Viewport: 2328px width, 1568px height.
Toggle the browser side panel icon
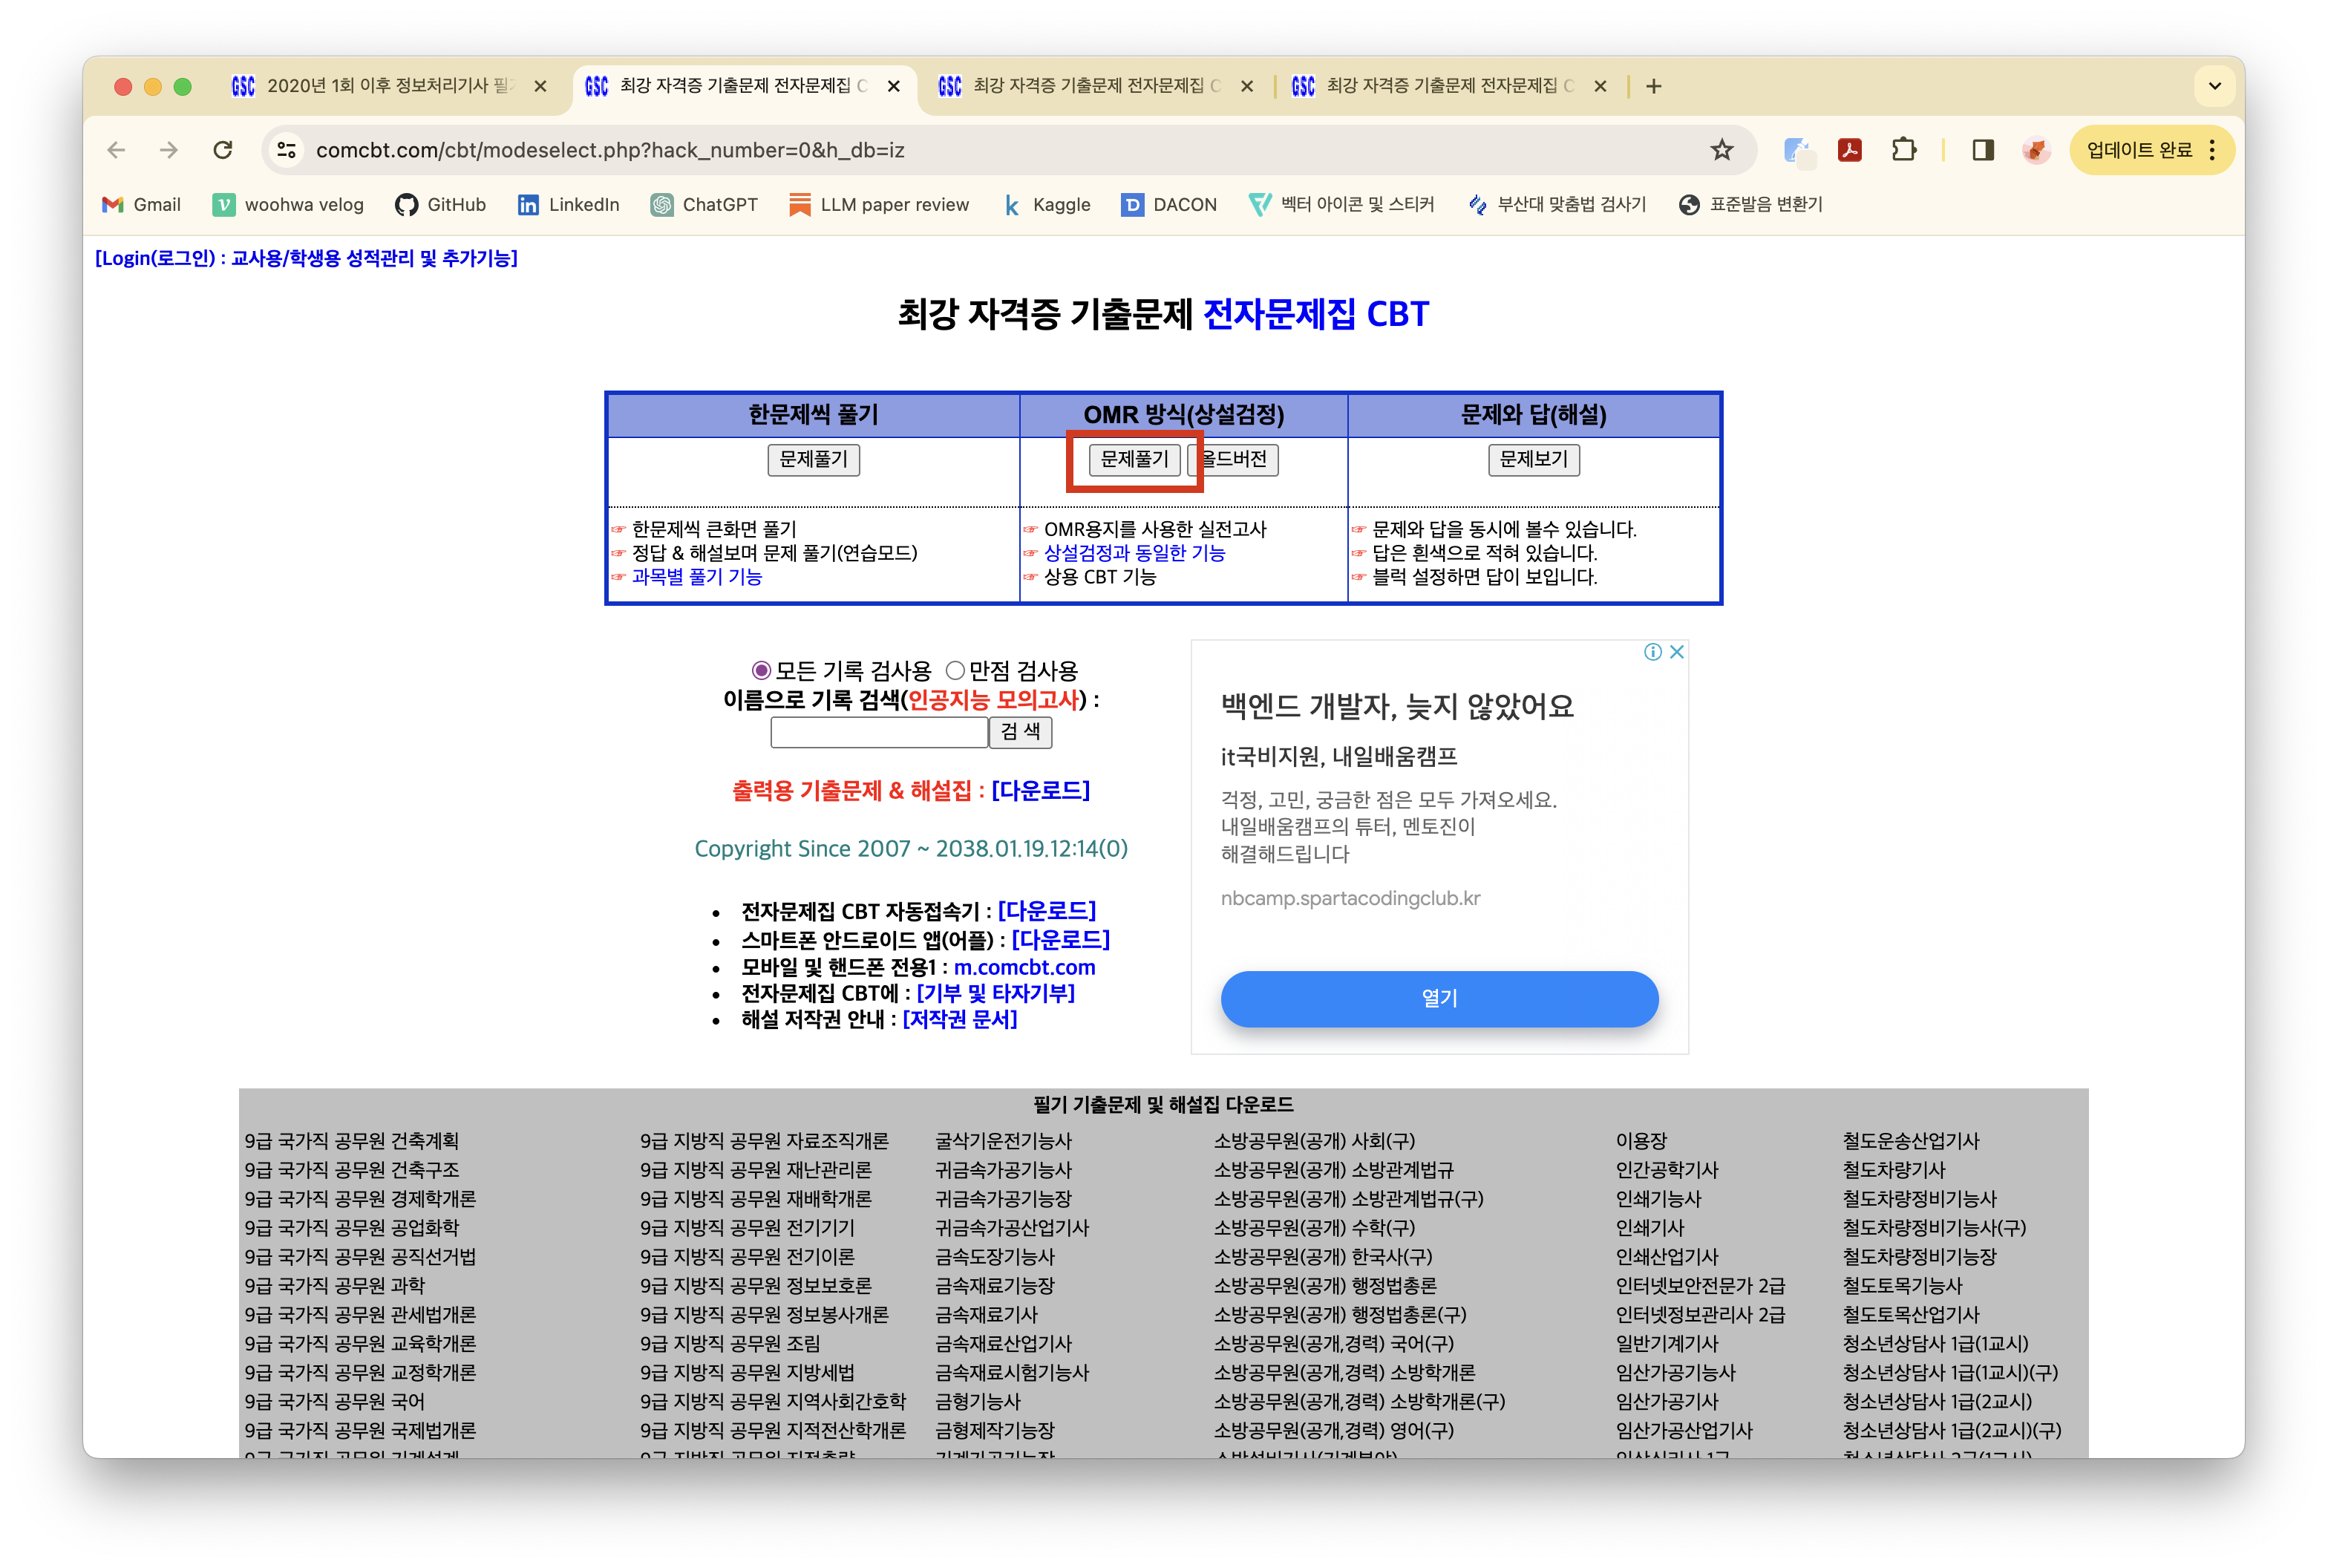tap(1983, 150)
